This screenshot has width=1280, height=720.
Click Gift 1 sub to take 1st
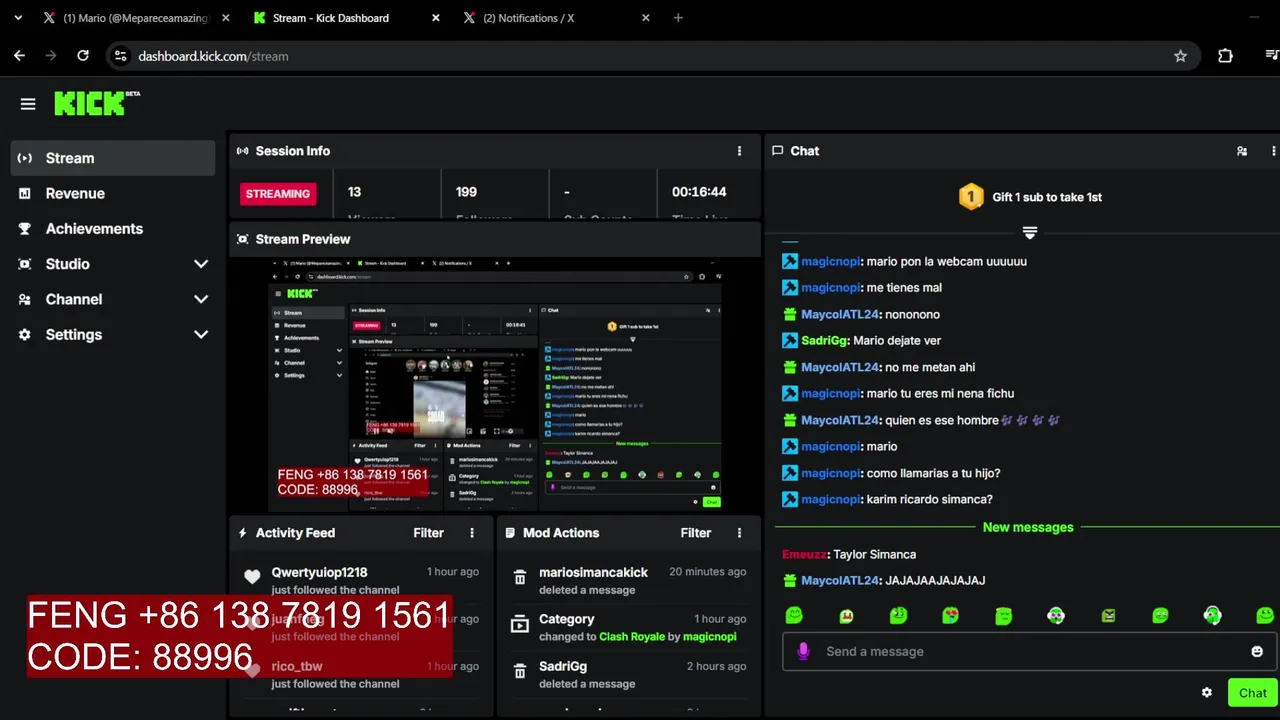pyautogui.click(x=1047, y=197)
